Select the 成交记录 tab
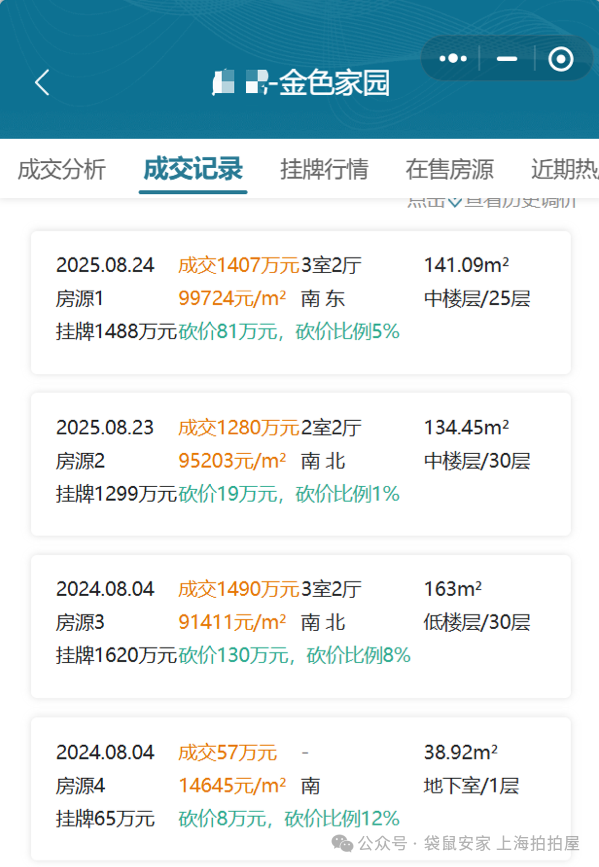 click(193, 169)
